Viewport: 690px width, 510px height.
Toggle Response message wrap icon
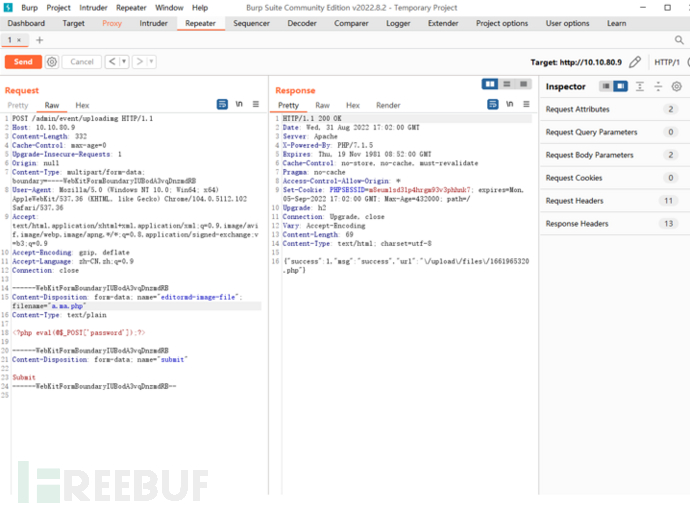493,104
